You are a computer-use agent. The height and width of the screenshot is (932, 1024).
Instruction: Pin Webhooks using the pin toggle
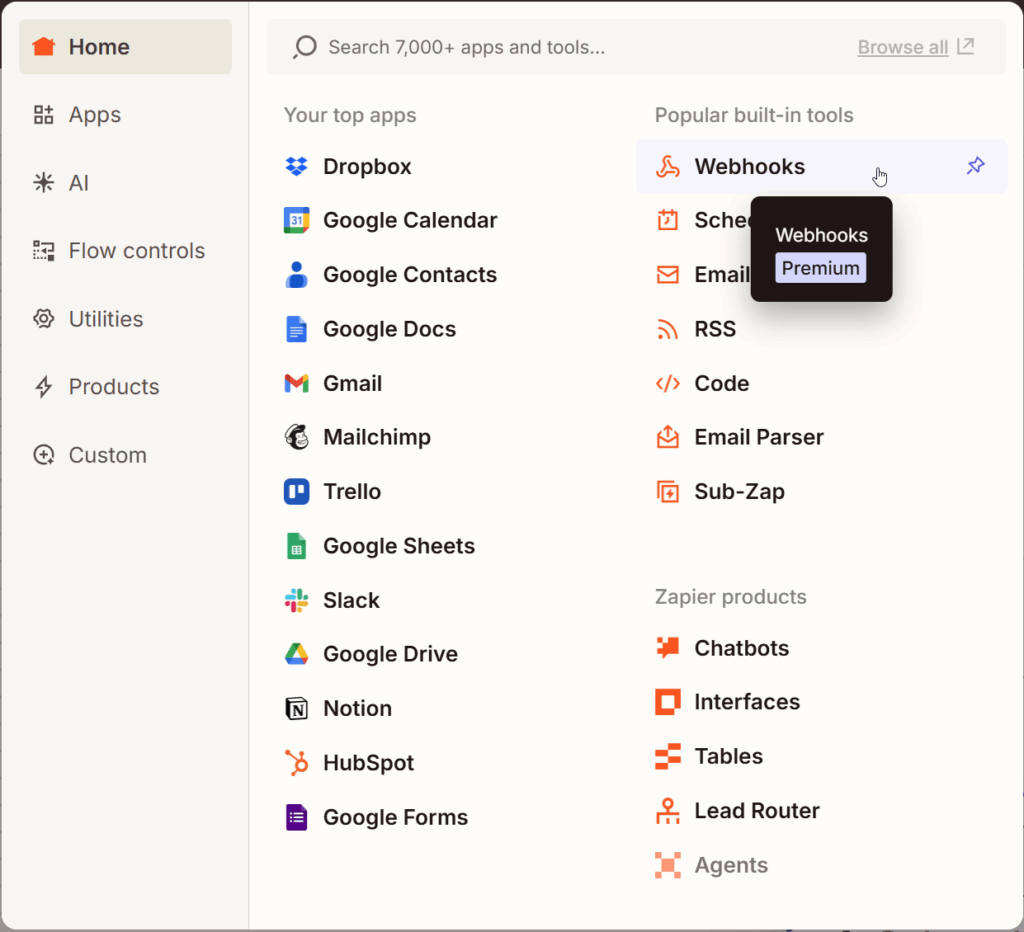pyautogui.click(x=975, y=166)
